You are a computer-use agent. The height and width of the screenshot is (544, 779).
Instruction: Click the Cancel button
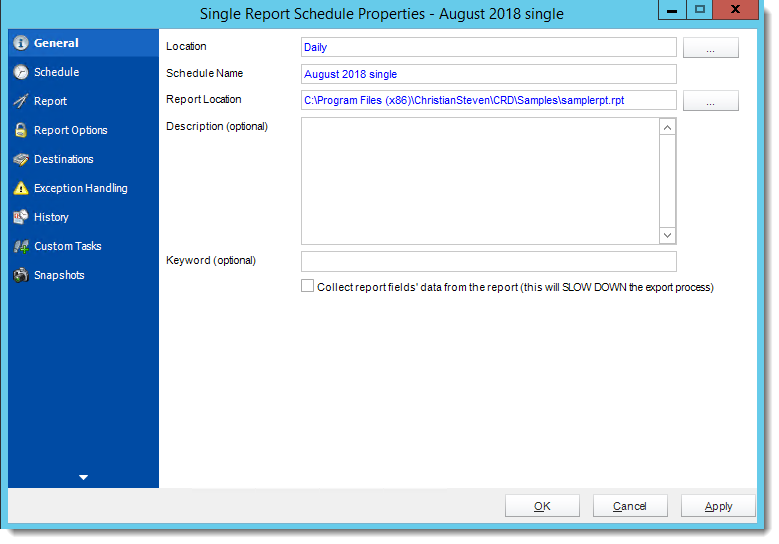630,506
